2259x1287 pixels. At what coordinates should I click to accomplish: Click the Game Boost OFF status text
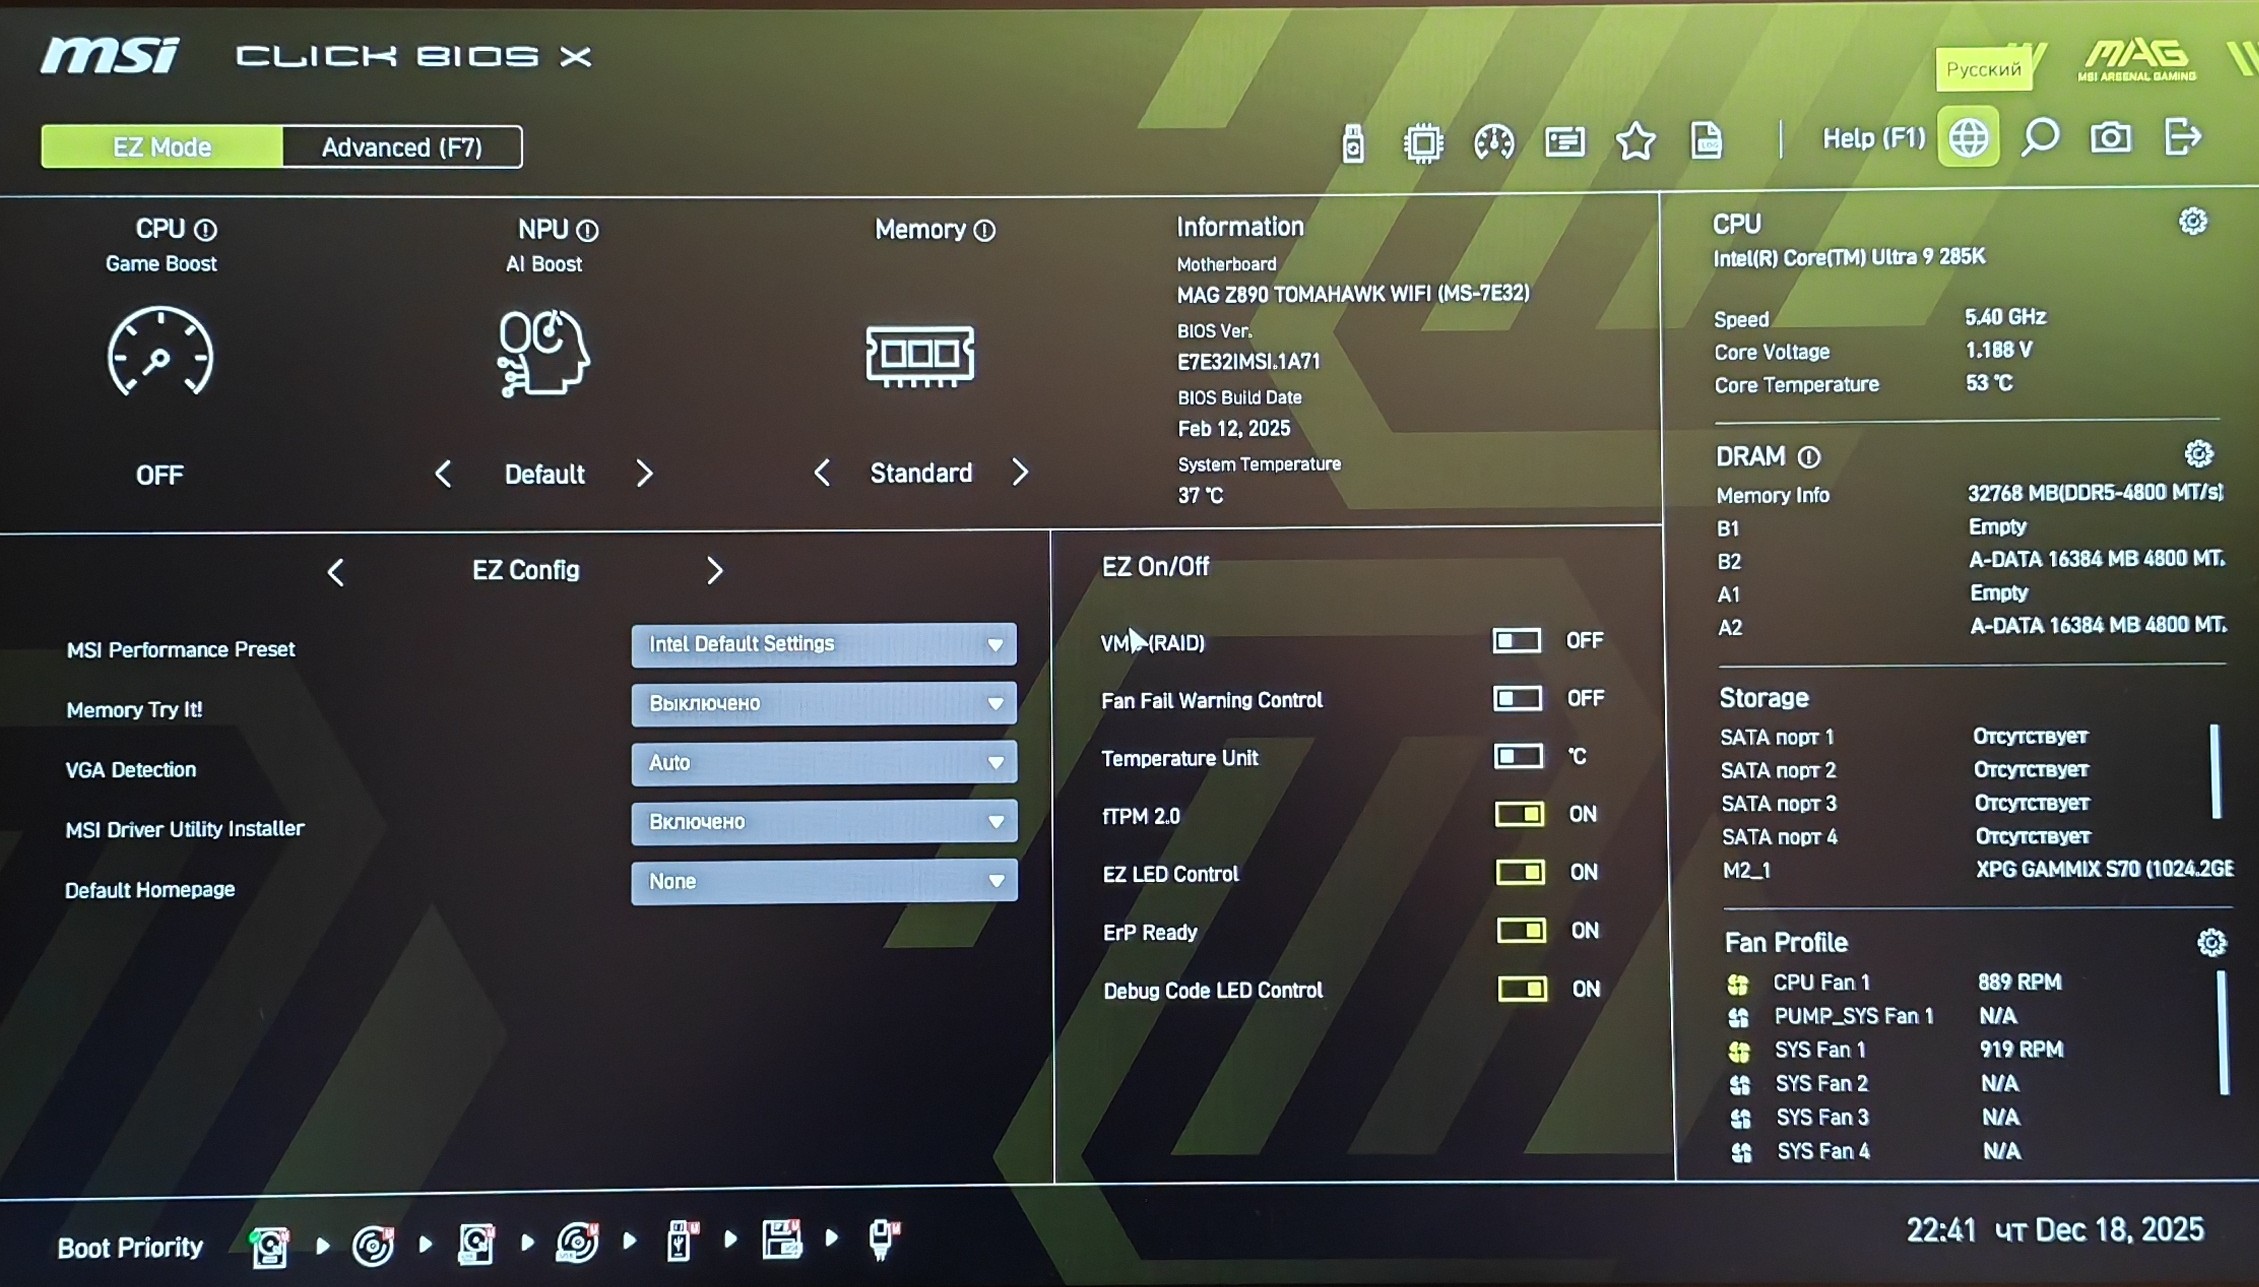point(160,475)
